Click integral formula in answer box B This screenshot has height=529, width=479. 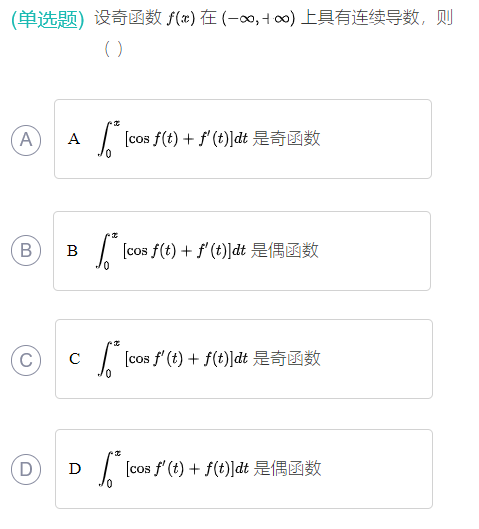pos(171,251)
